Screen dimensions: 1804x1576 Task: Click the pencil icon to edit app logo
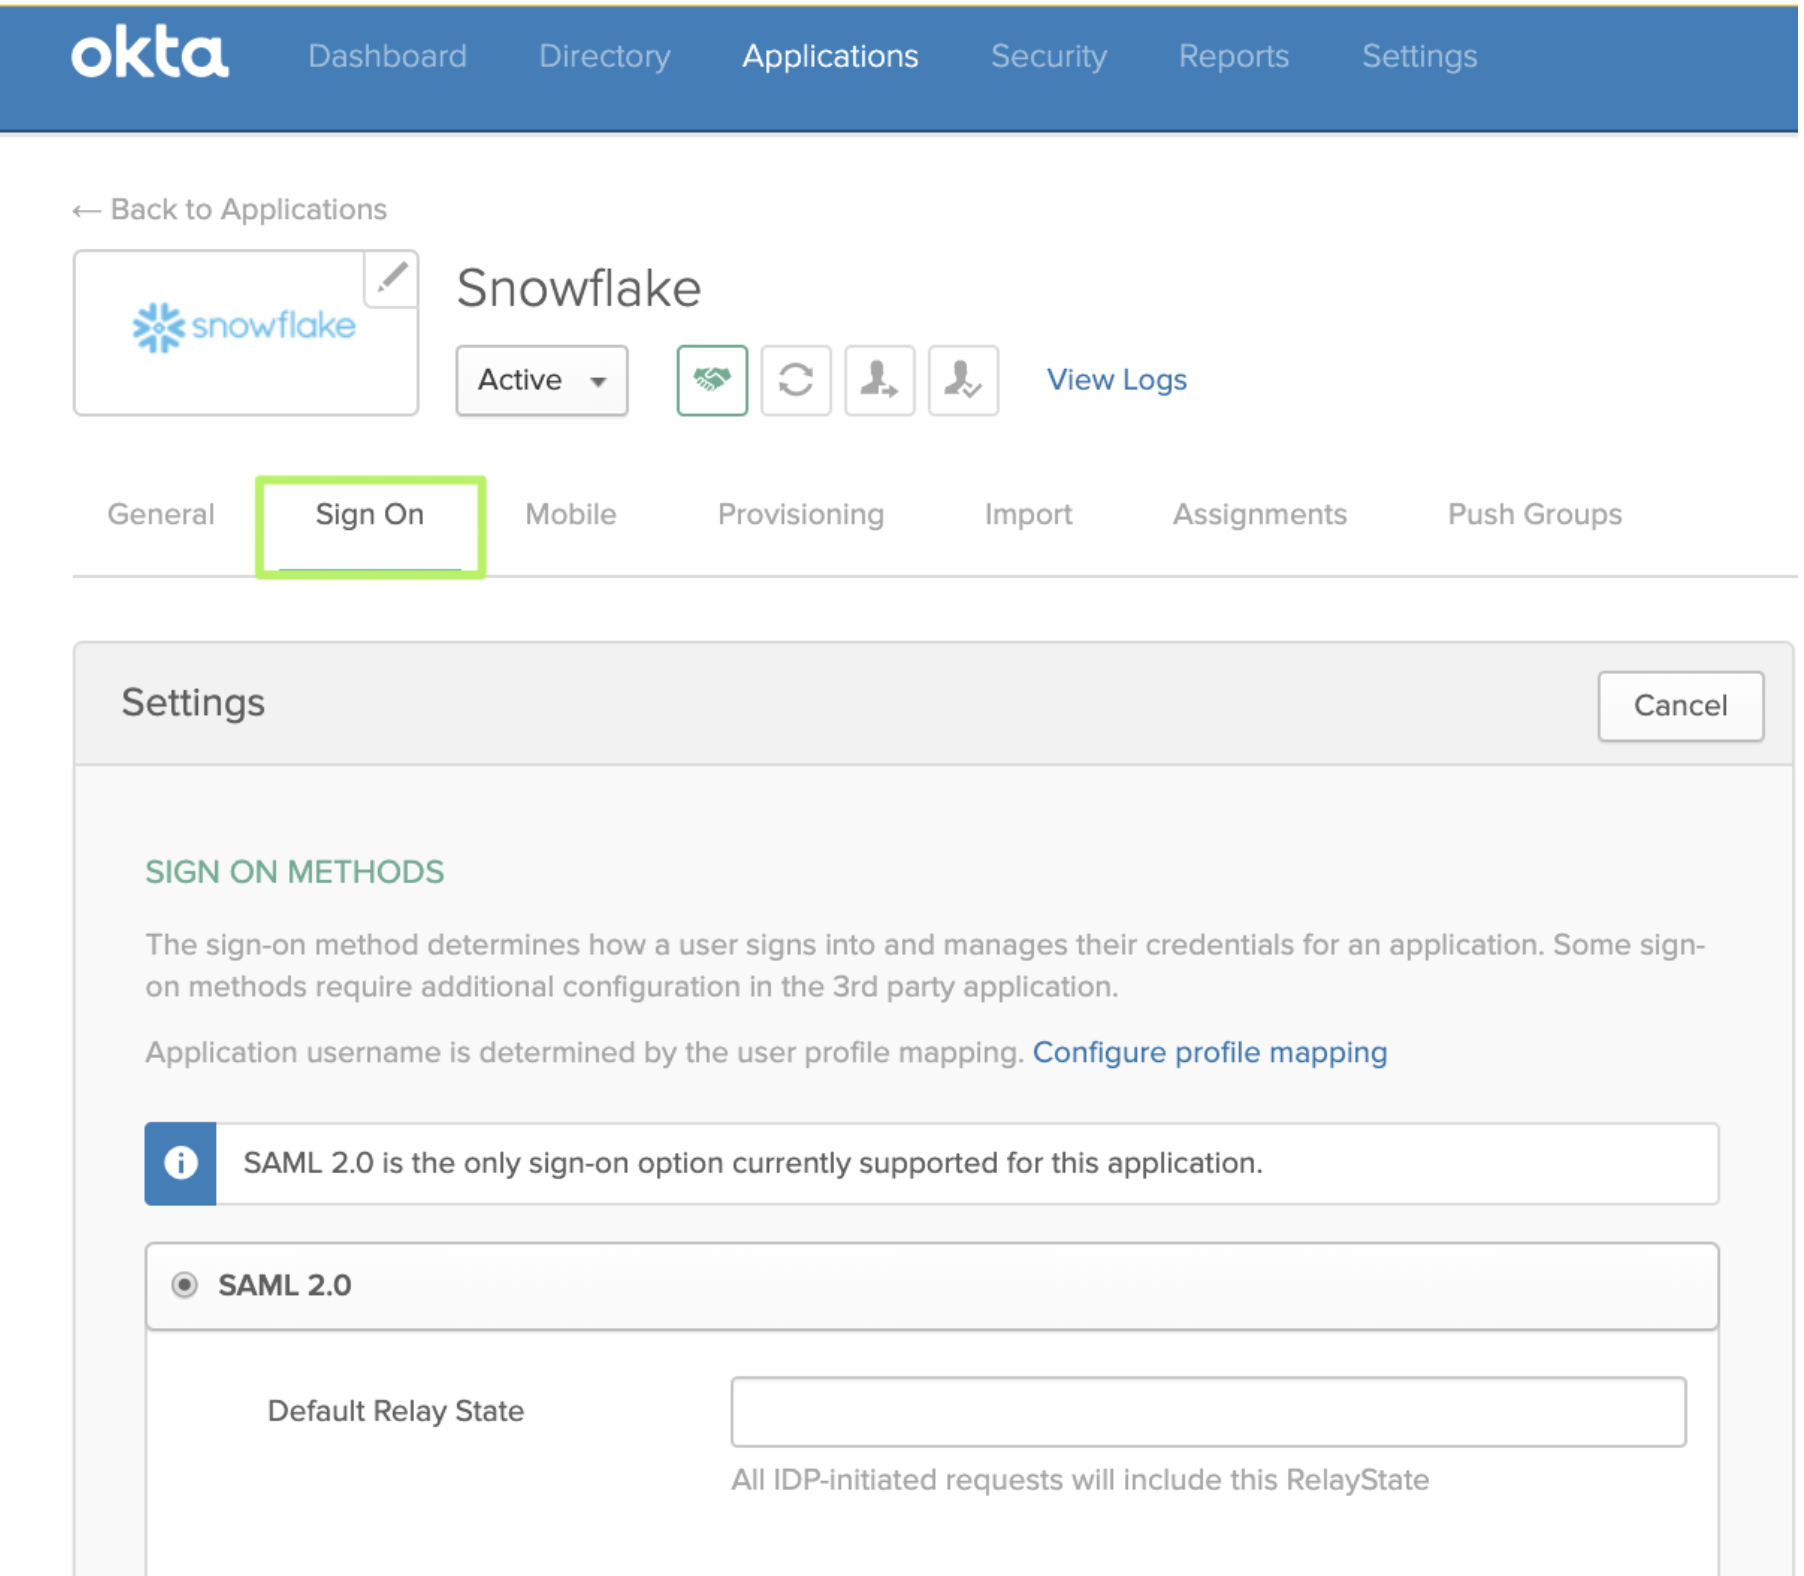[390, 278]
